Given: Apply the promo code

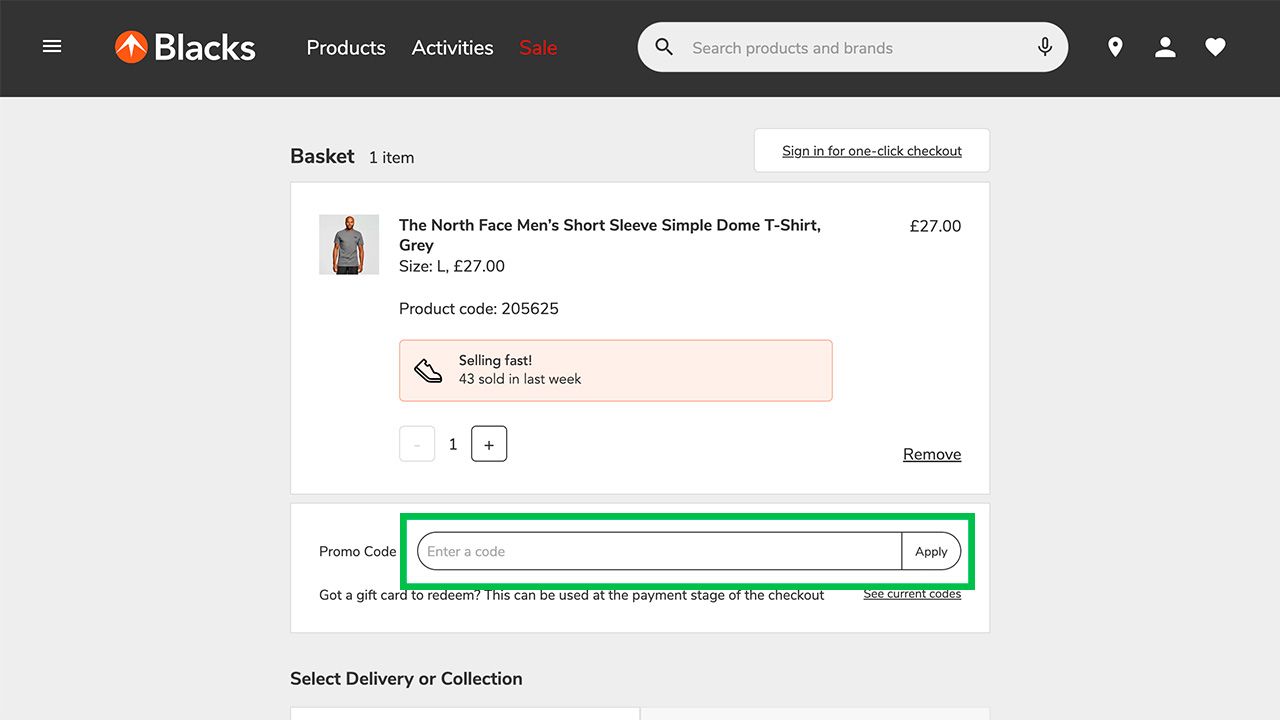Looking at the screenshot, I should [931, 551].
